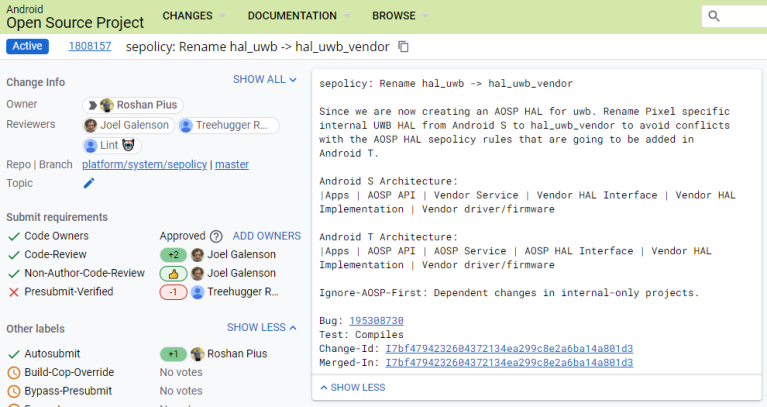Click the Joel Galenson reviewer chip

click(x=128, y=125)
